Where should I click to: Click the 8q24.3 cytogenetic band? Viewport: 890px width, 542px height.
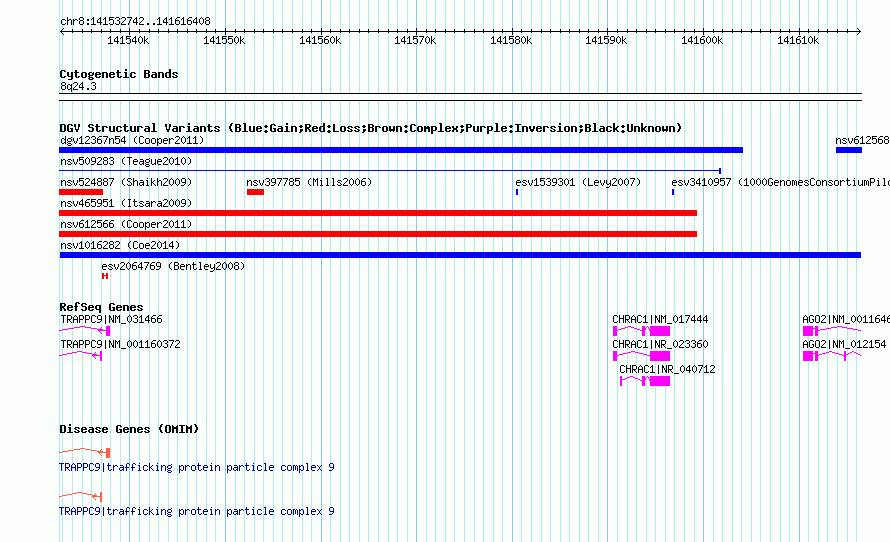pyautogui.click(x=460, y=97)
